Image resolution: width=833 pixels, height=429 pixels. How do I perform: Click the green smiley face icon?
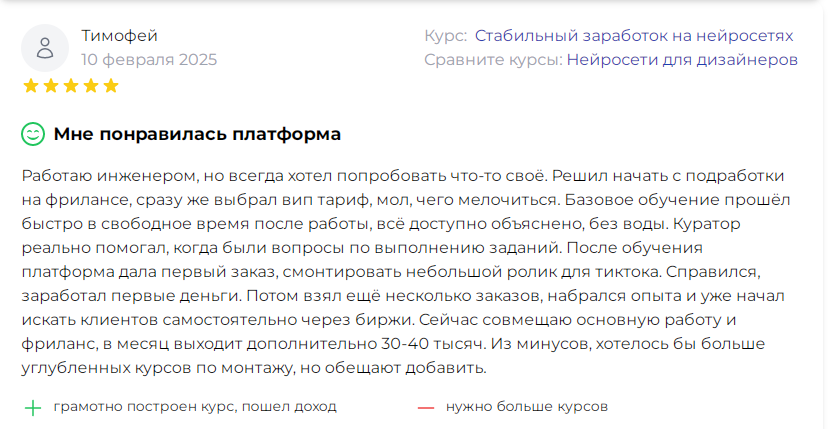coord(33,134)
